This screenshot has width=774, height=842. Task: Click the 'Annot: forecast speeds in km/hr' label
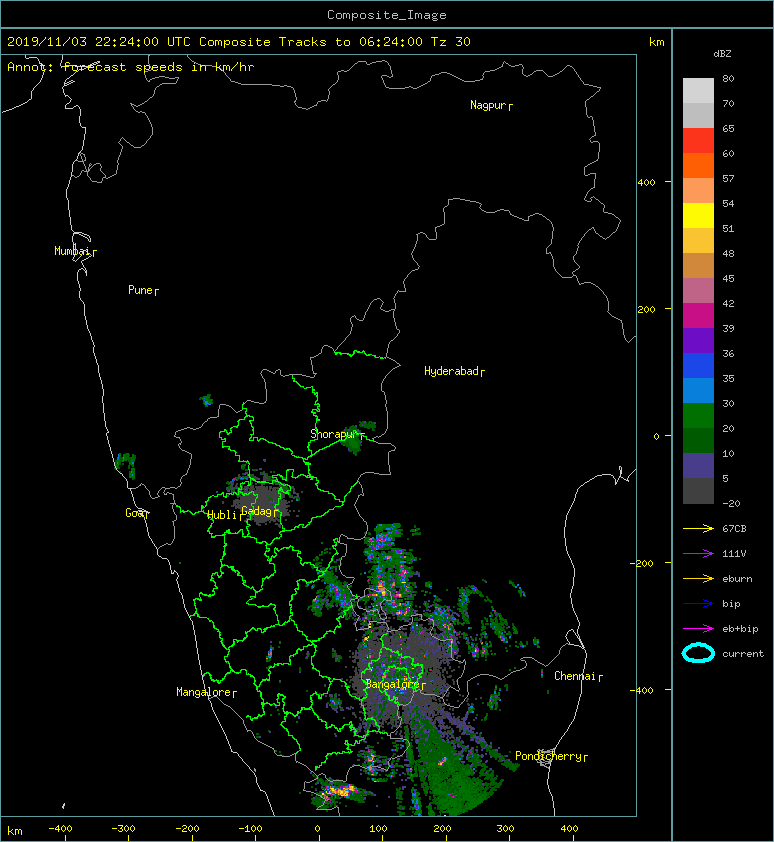point(131,67)
